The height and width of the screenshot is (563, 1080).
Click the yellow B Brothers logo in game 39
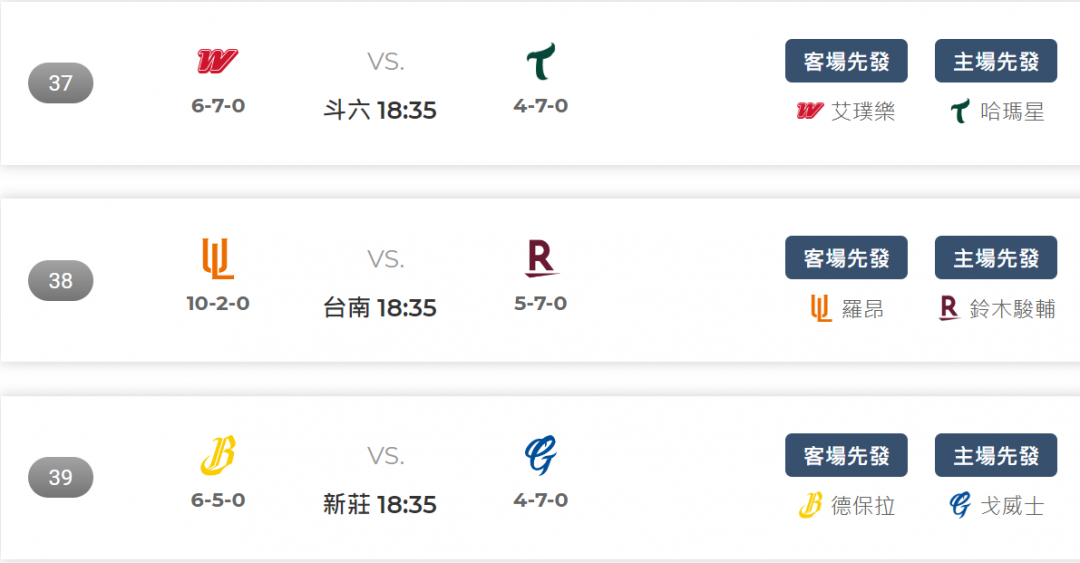pyautogui.click(x=218, y=455)
